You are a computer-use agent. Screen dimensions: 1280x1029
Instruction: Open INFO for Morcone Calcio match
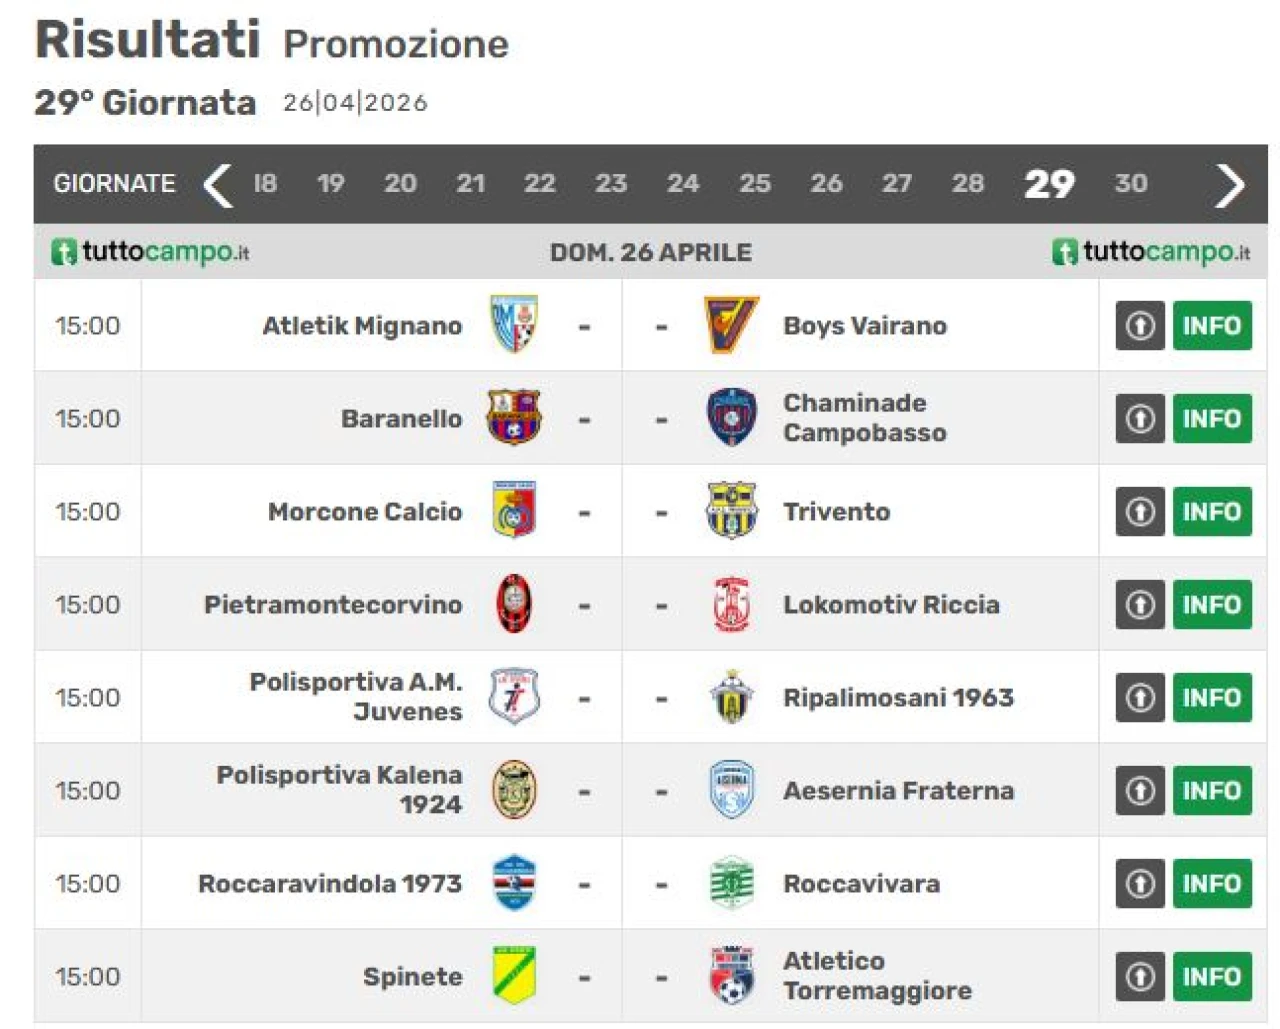point(1211,511)
